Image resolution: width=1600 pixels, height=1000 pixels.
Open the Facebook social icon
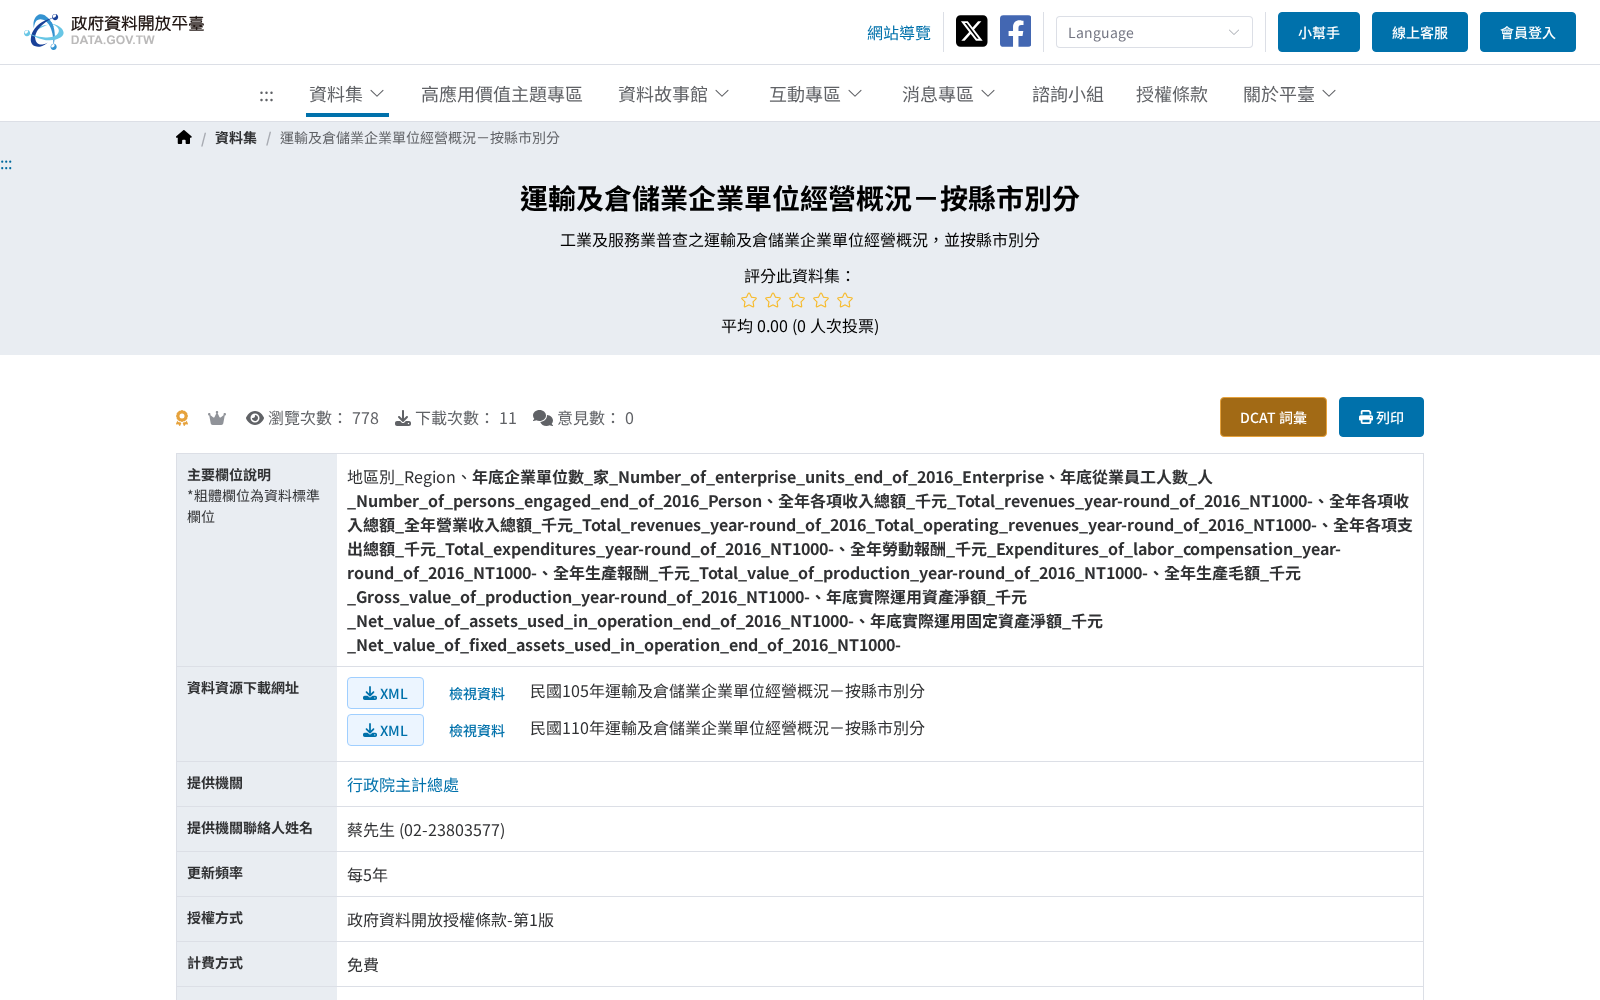1015,31
